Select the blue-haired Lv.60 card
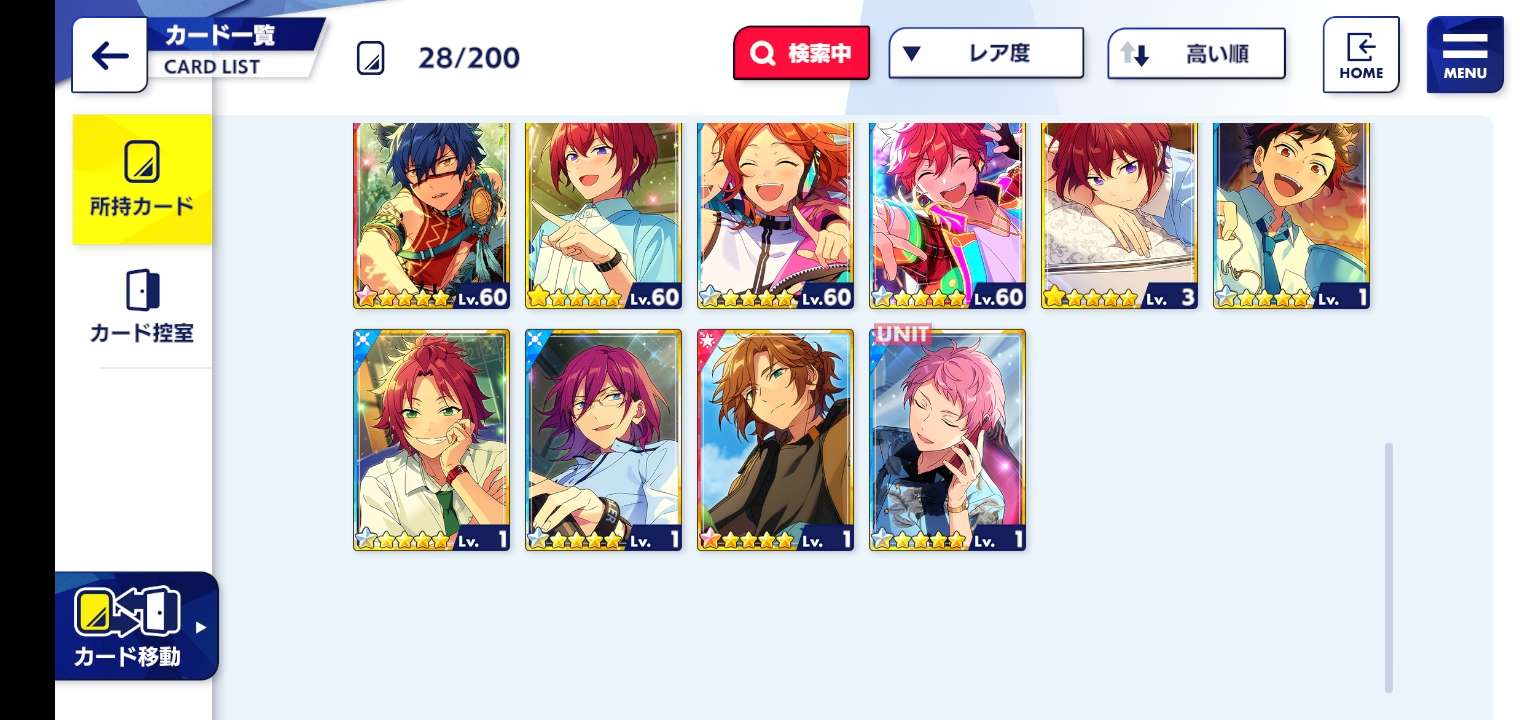 point(431,215)
